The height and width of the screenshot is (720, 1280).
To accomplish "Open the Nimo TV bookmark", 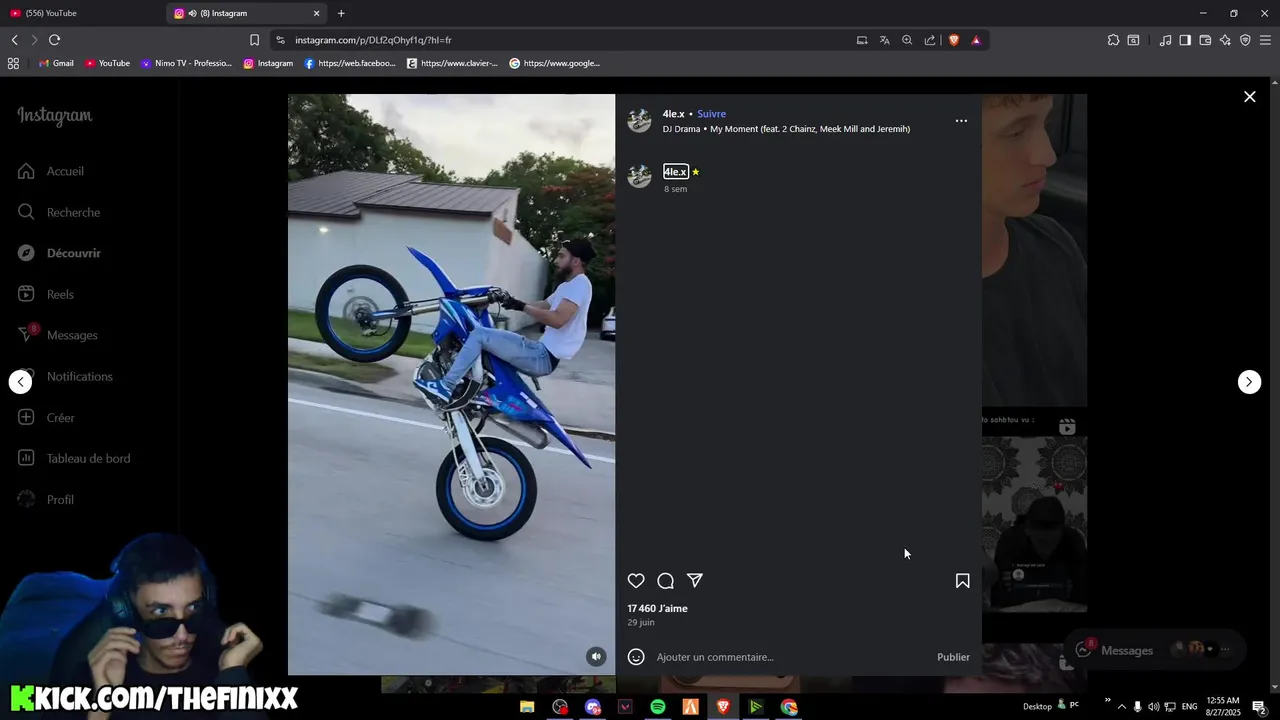I will click(186, 63).
